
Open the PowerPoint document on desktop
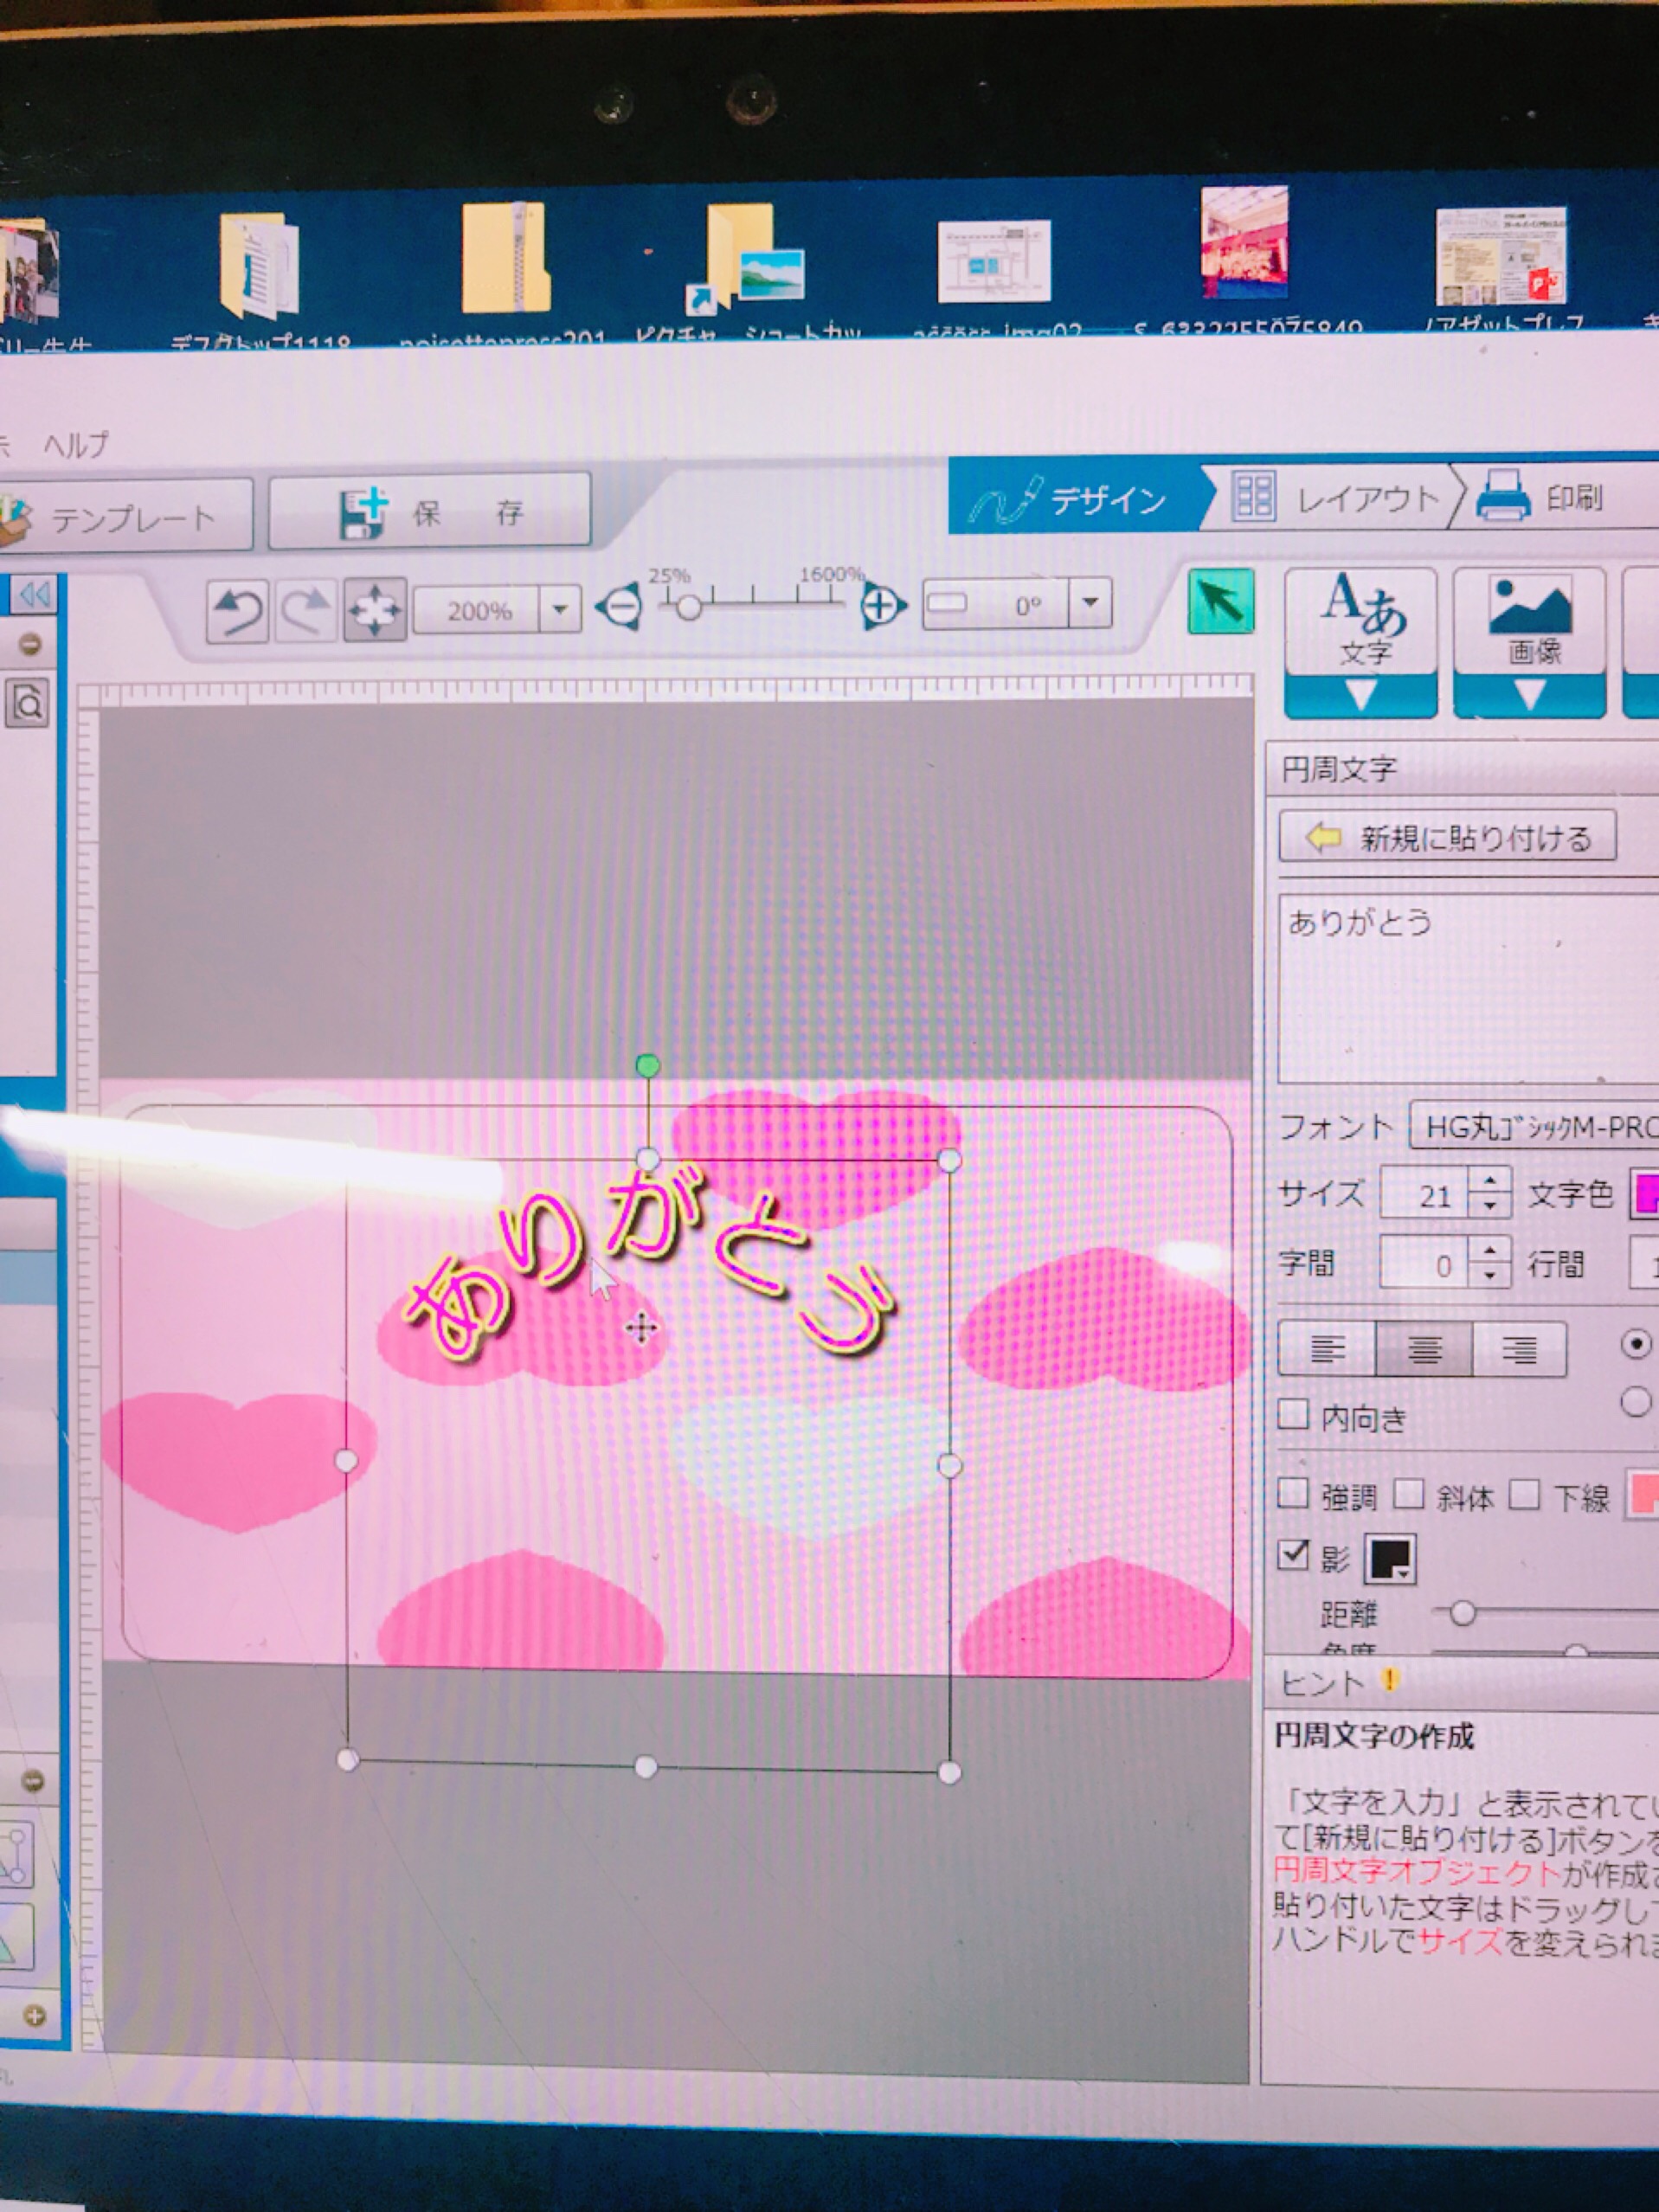pyautogui.click(x=1500, y=256)
